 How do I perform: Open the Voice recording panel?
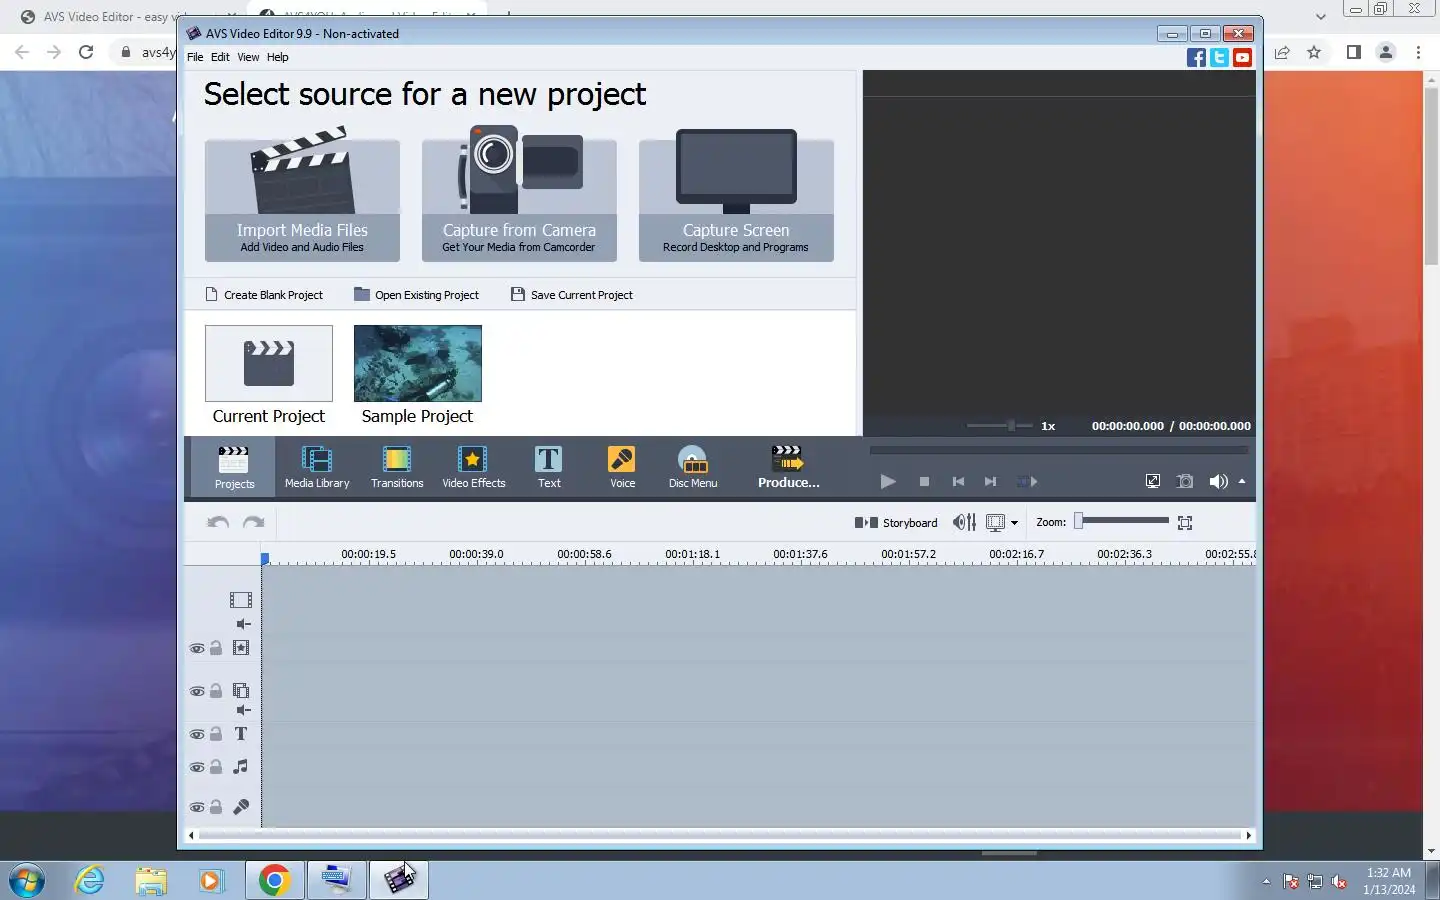tap(622, 467)
